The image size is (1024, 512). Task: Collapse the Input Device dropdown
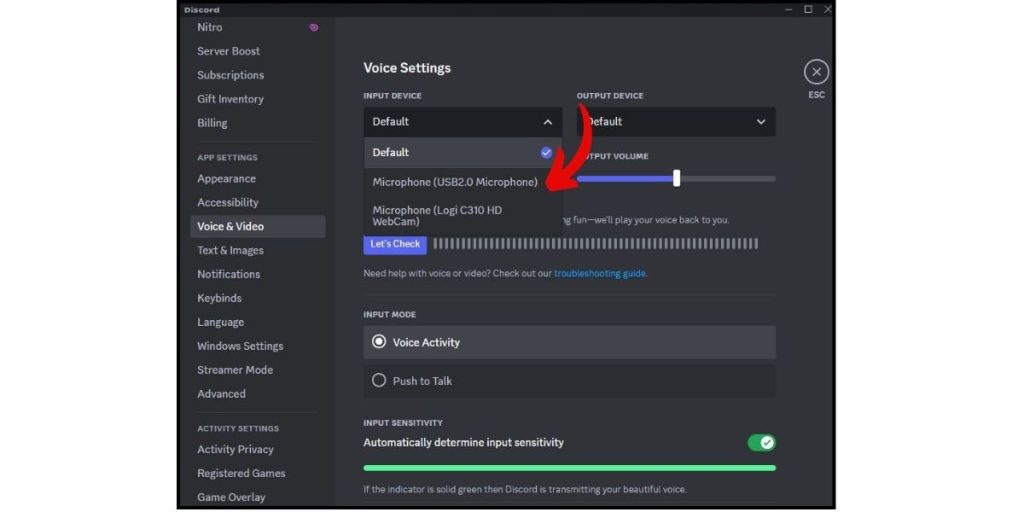(x=462, y=122)
